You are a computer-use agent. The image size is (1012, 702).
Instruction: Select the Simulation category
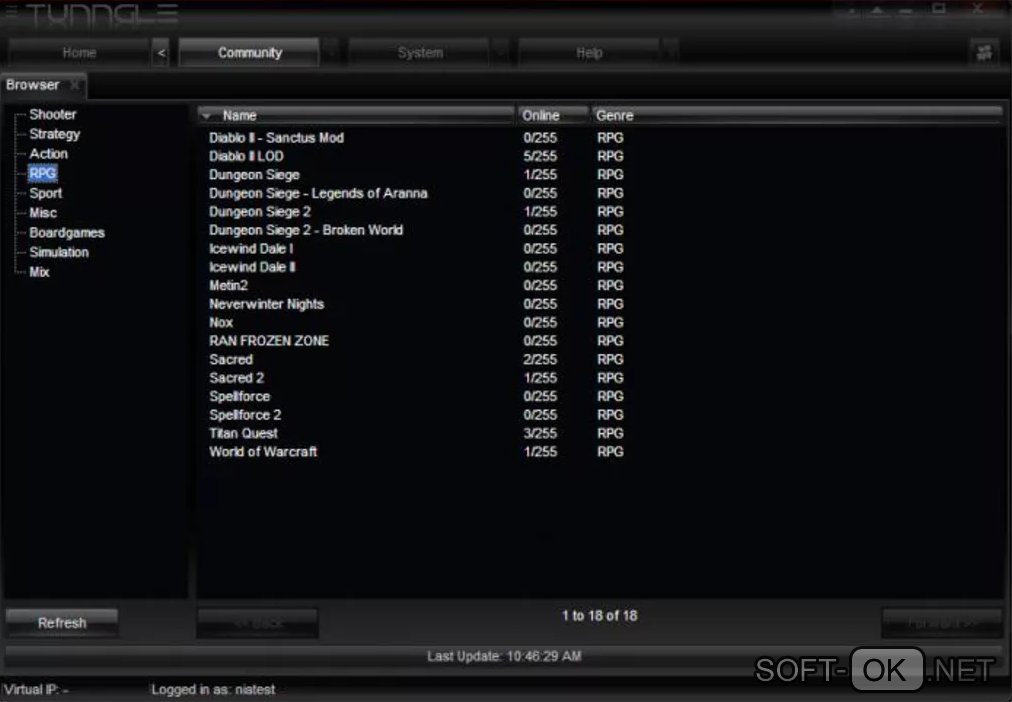click(59, 252)
